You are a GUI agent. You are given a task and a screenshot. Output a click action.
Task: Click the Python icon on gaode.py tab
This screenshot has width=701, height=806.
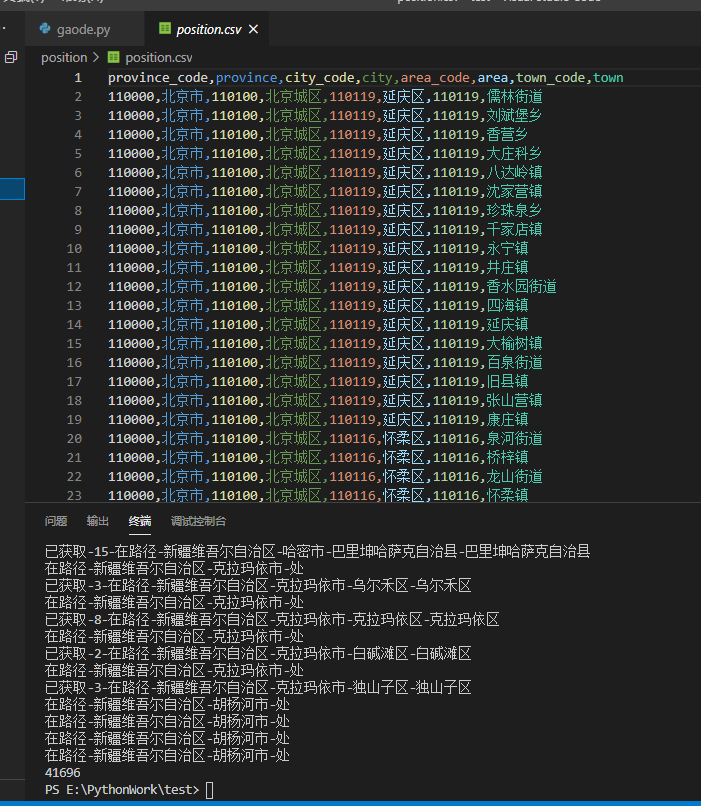tap(45, 29)
